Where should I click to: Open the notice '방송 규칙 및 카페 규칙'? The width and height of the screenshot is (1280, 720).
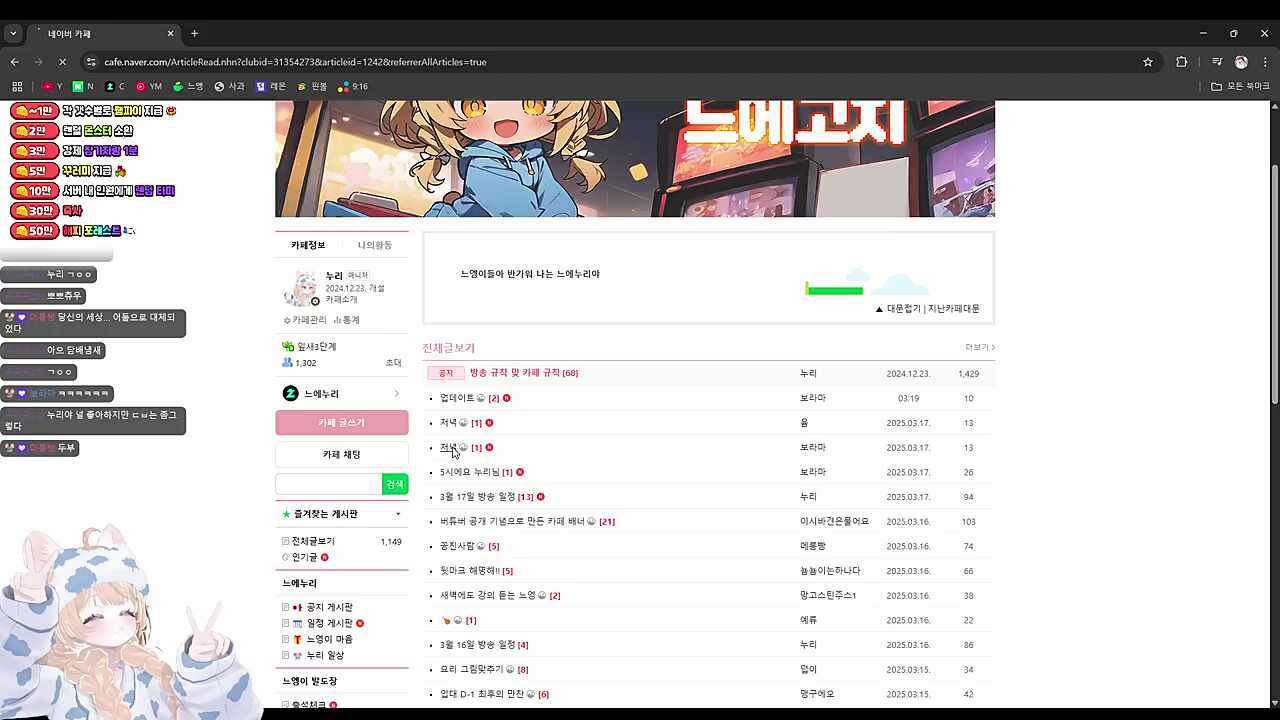pyautogui.click(x=515, y=373)
